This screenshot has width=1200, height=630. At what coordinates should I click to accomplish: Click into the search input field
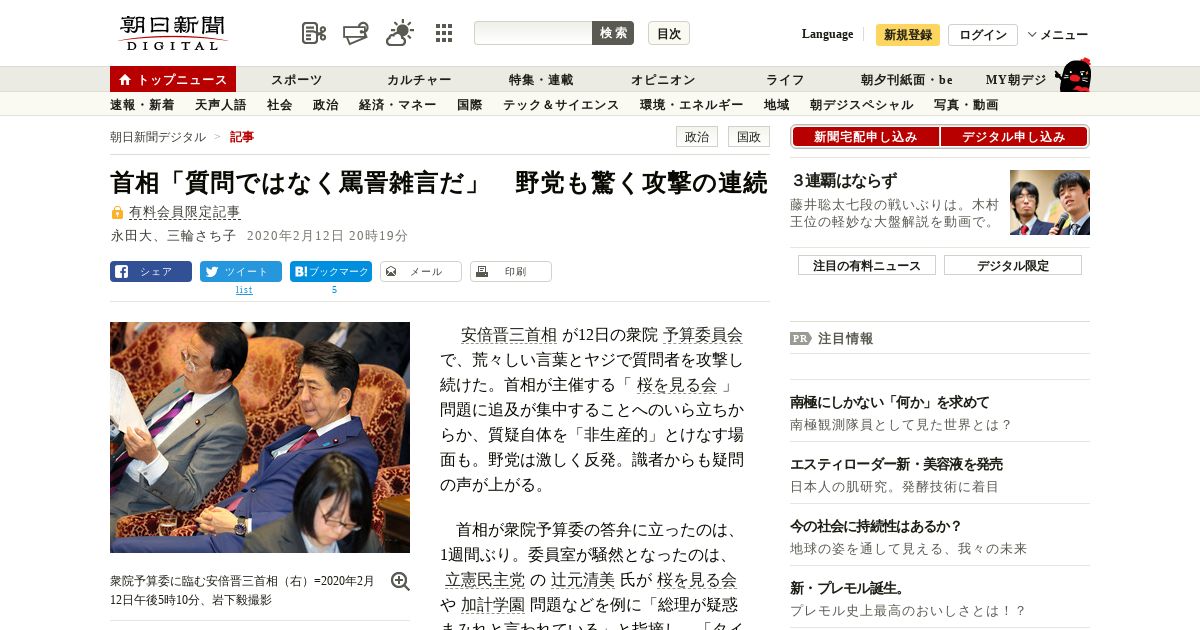click(x=533, y=33)
